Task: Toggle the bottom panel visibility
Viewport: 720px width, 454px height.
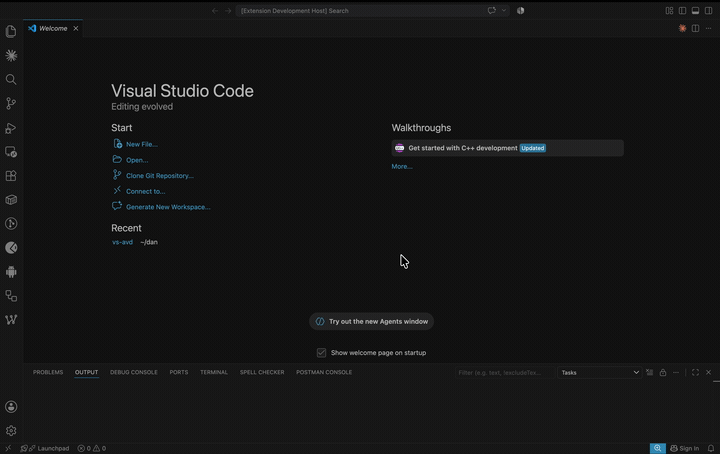Action: 696,11
